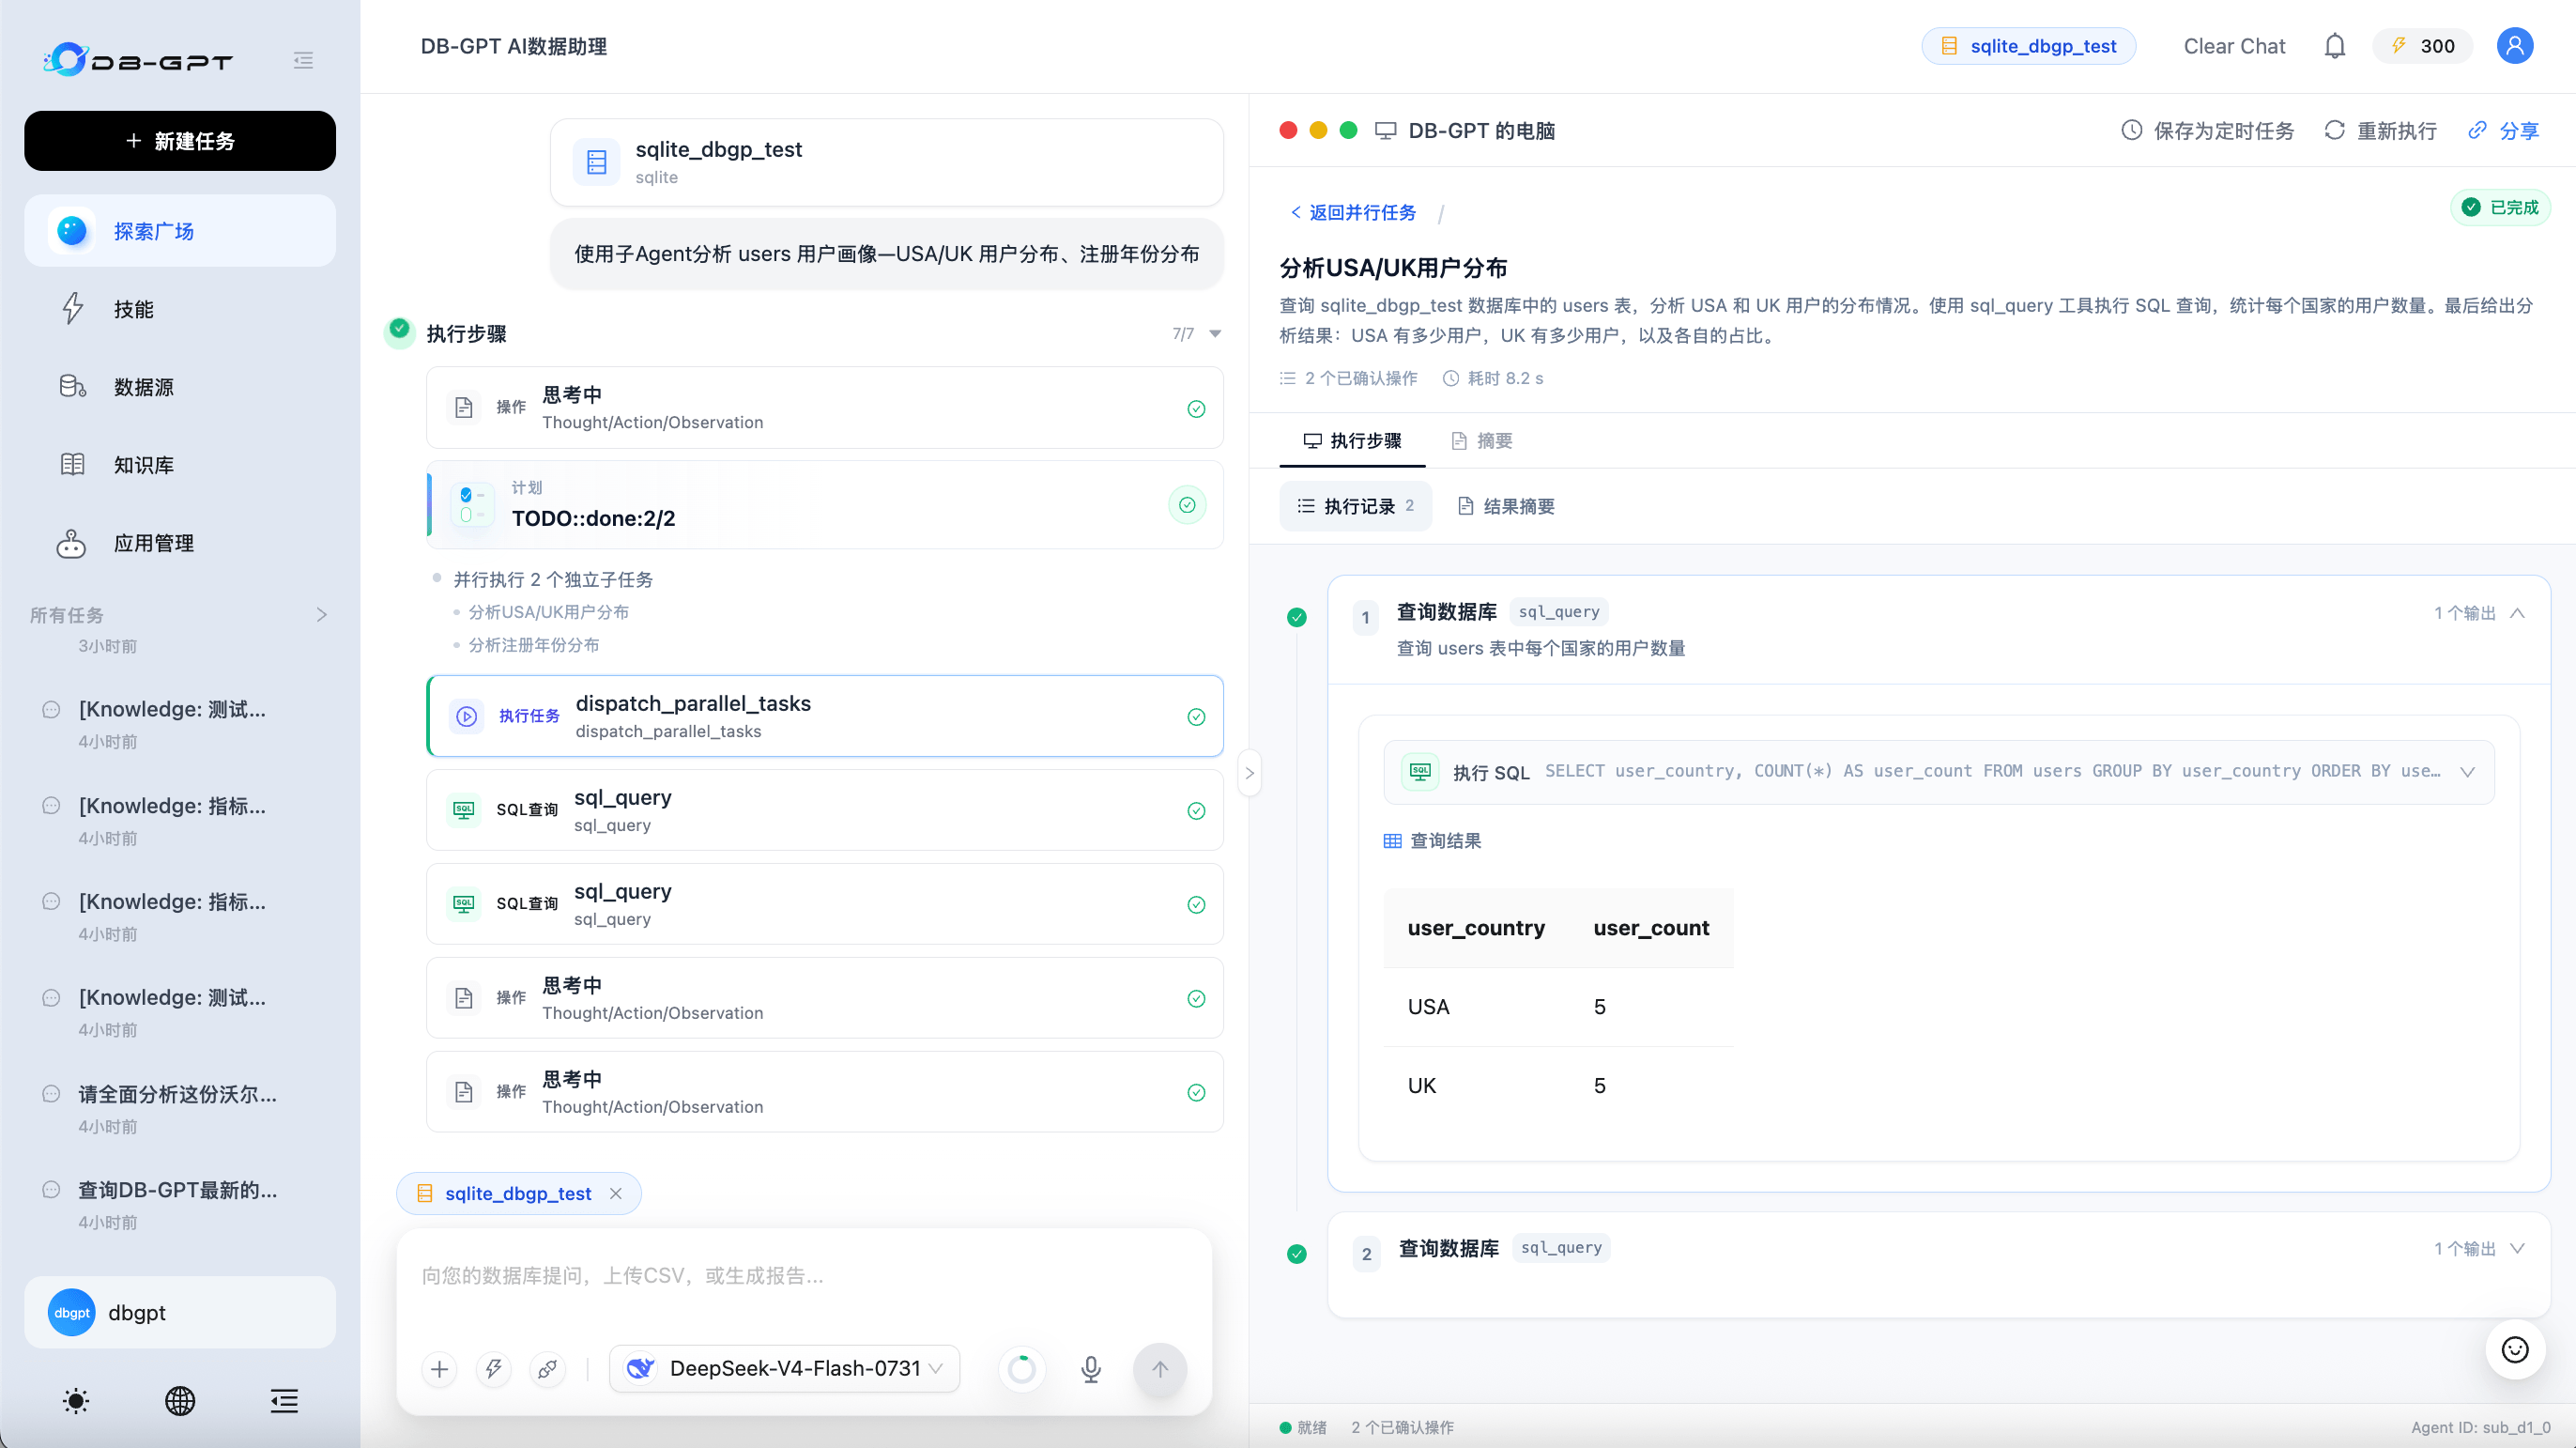Click the play icon on dispatch_parallel_tasks step
2576x1448 pixels.
pos(467,716)
